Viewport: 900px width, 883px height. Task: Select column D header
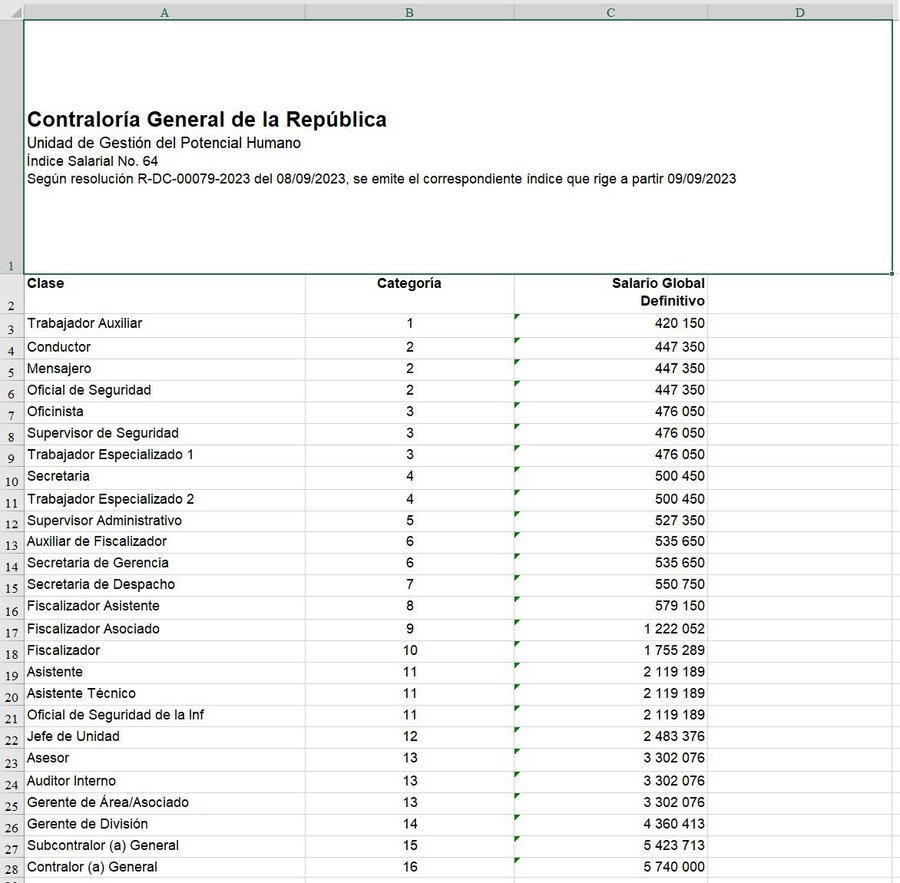coord(799,12)
